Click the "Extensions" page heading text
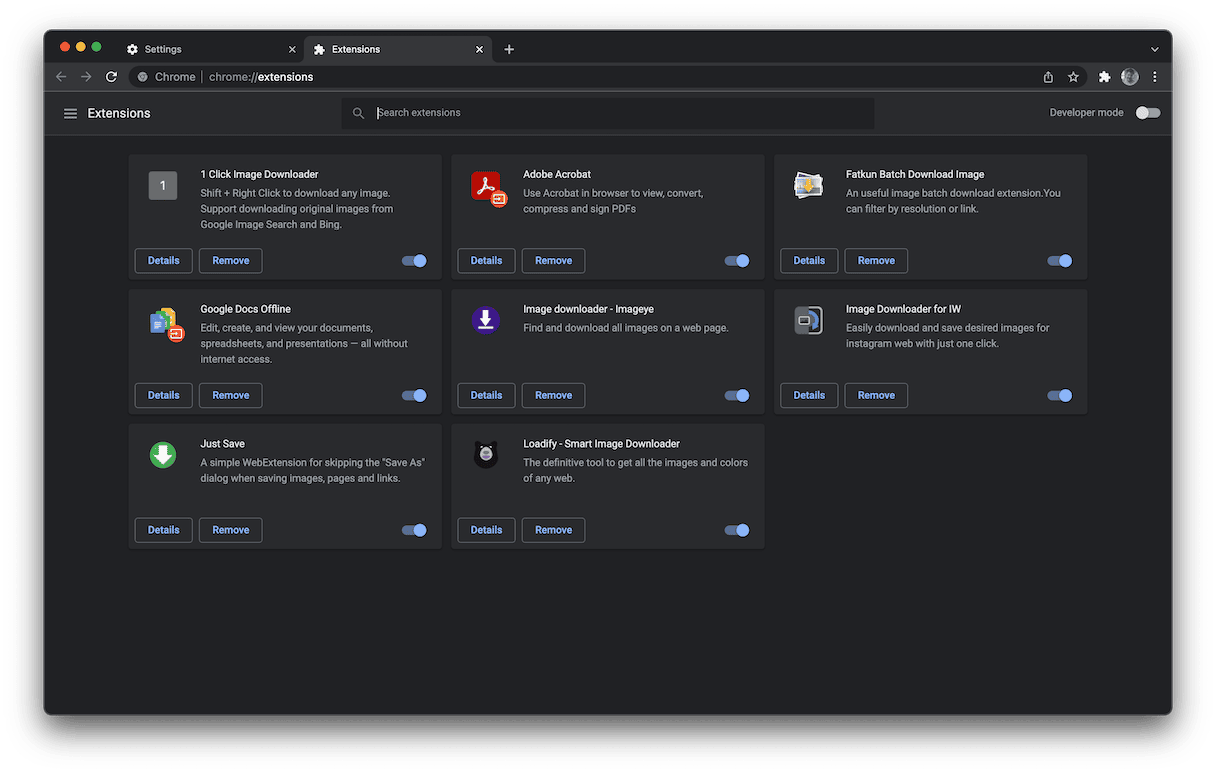The height and width of the screenshot is (773, 1216). (x=119, y=113)
